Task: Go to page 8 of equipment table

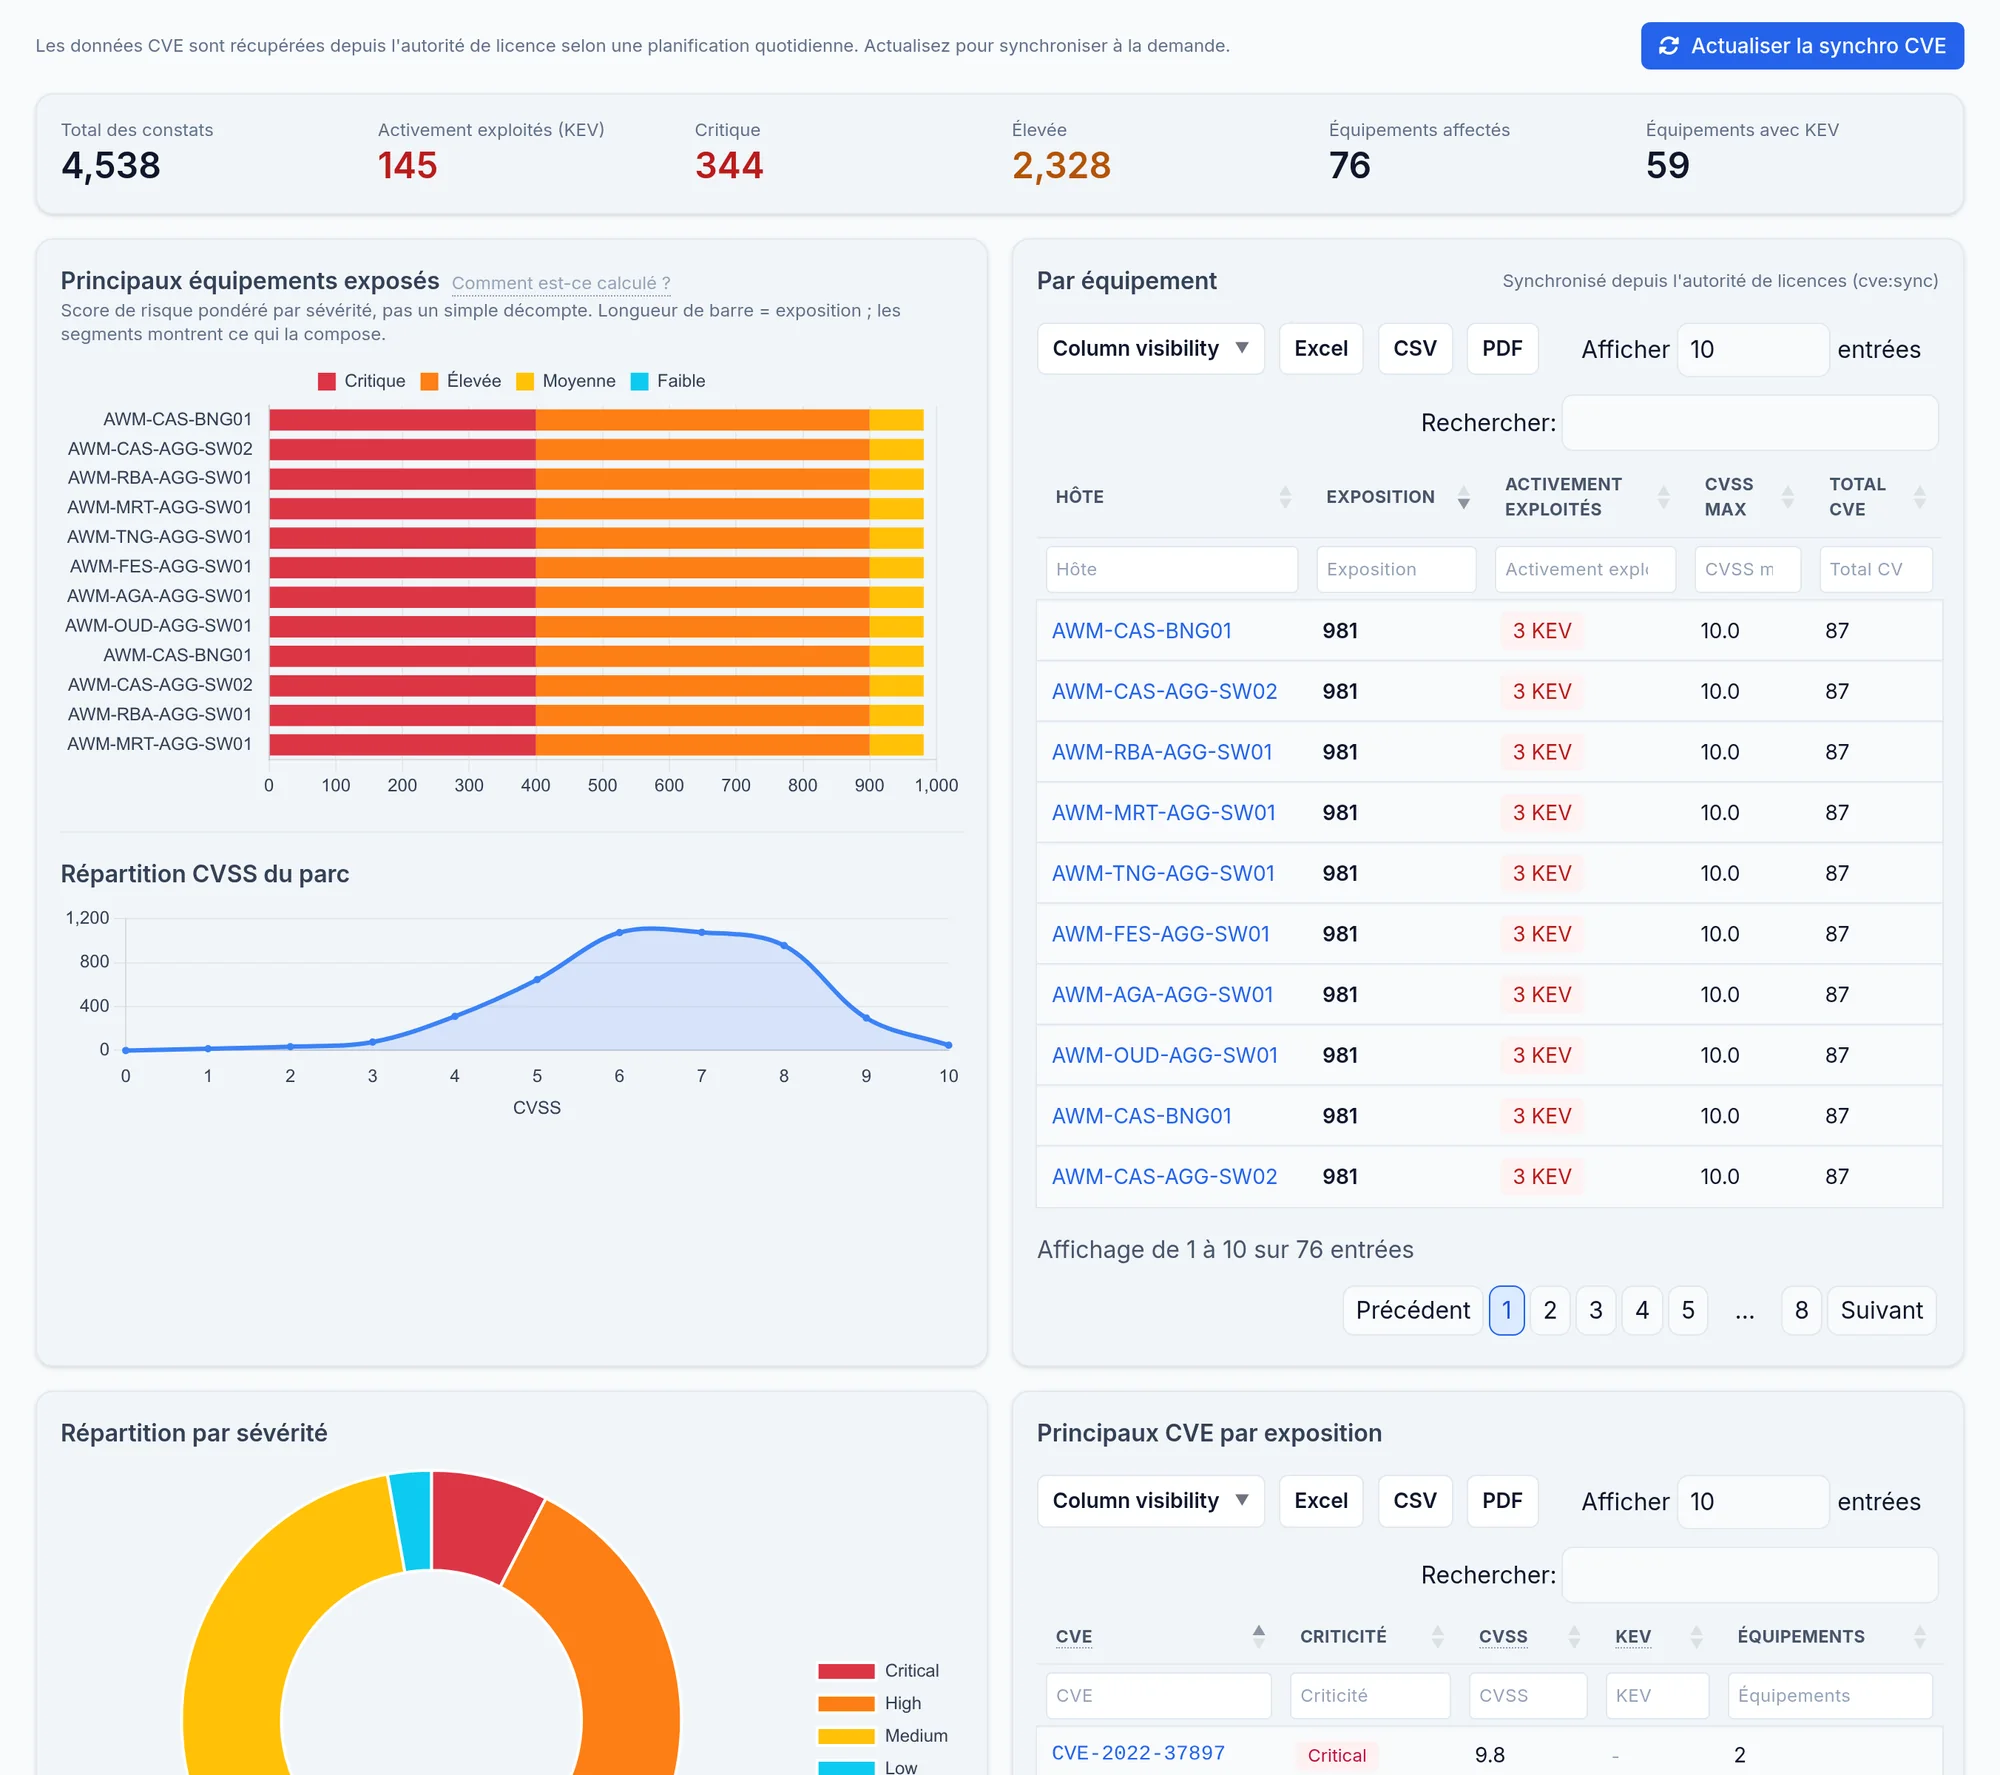Action: [1801, 1311]
